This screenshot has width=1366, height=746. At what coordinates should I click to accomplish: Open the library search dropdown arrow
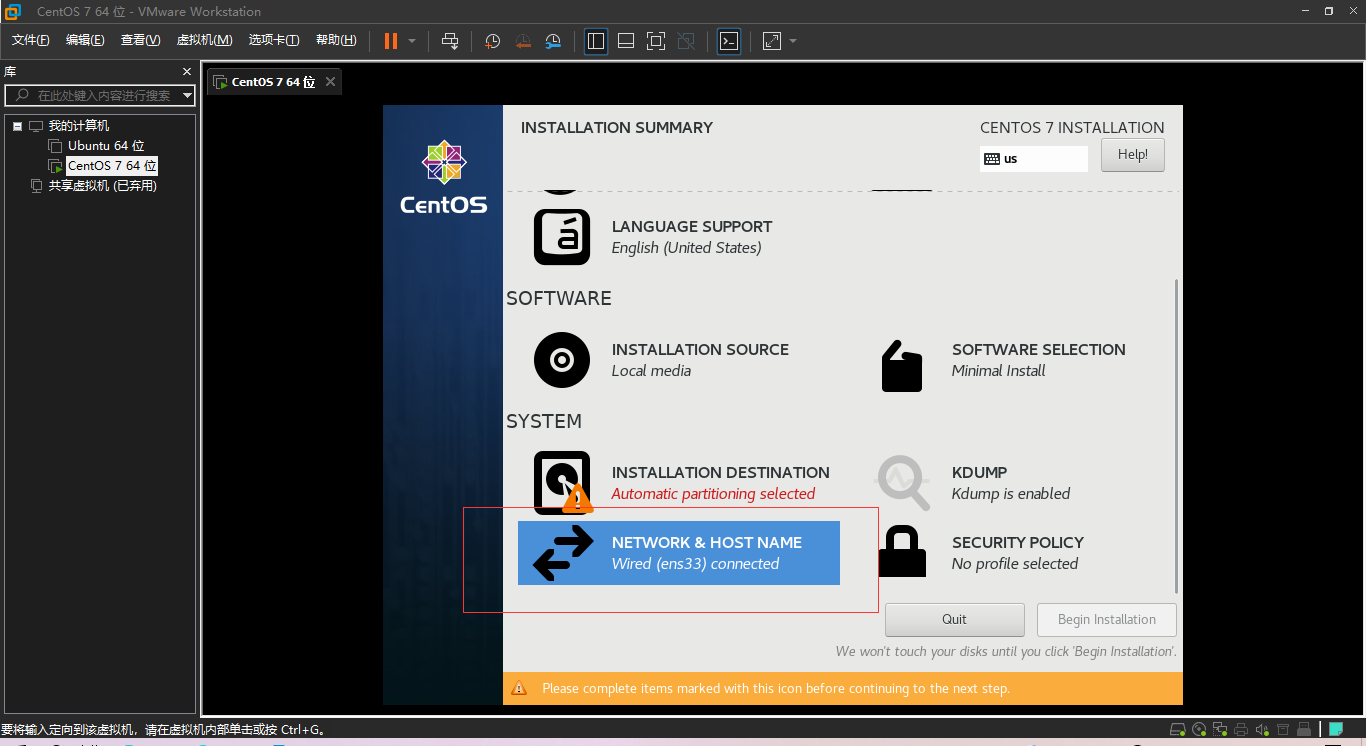tap(187, 96)
